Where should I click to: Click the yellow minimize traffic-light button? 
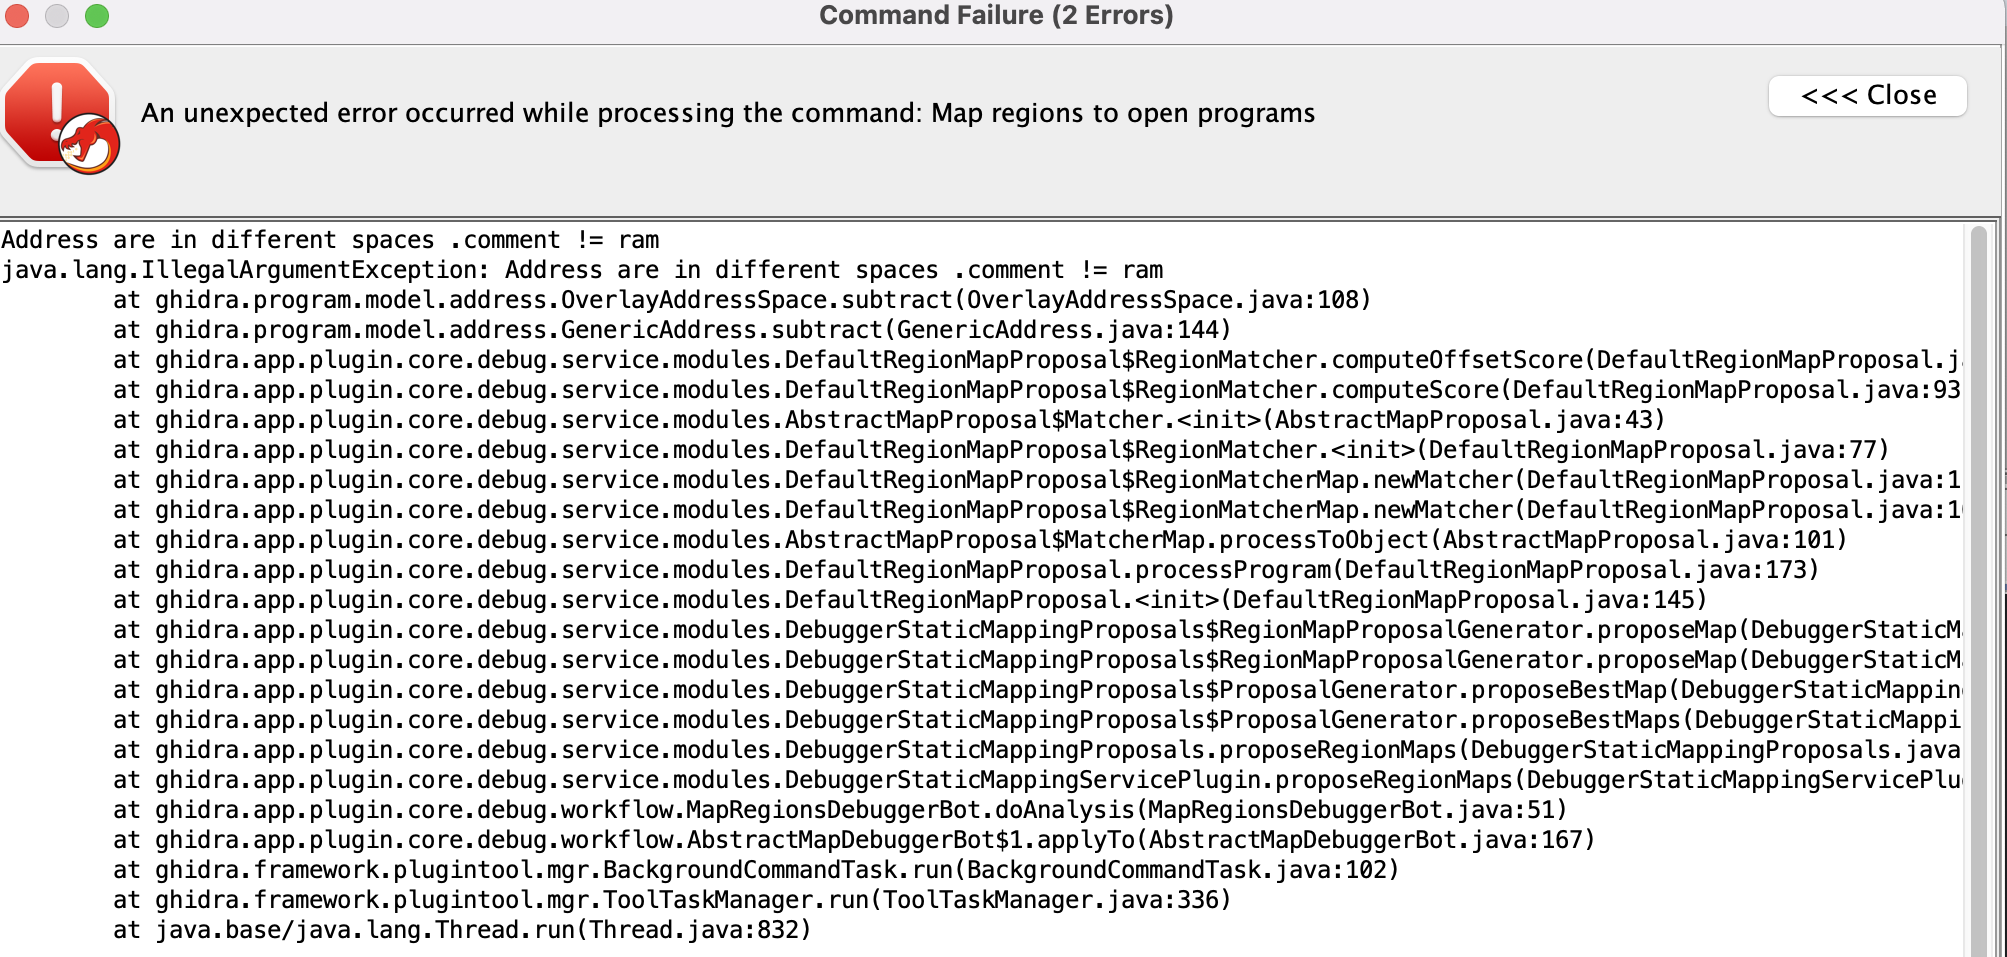[x=57, y=16]
